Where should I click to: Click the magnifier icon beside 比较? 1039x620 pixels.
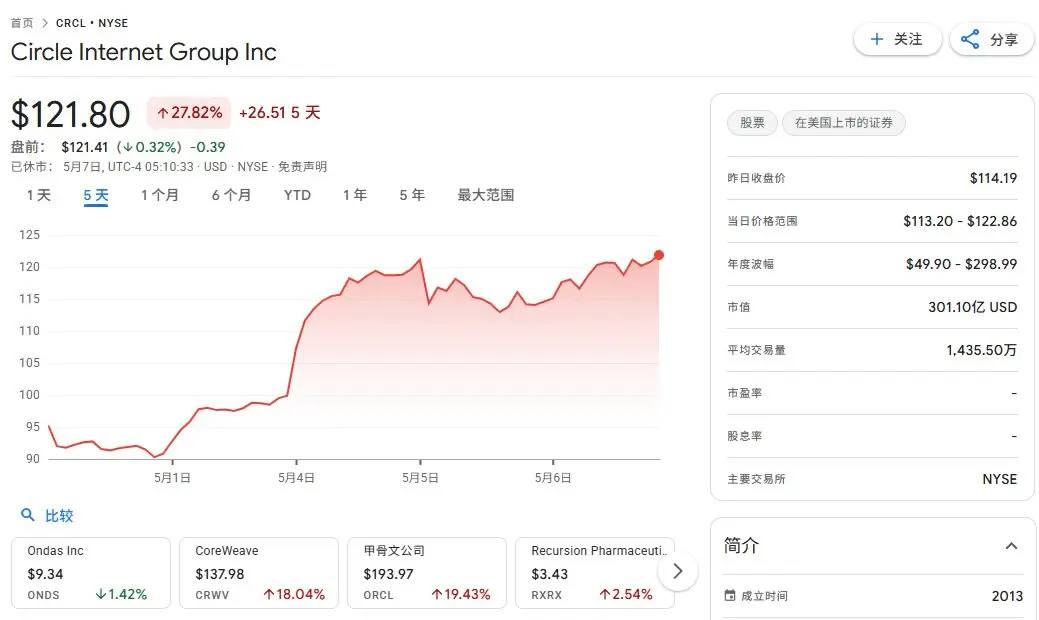27,515
